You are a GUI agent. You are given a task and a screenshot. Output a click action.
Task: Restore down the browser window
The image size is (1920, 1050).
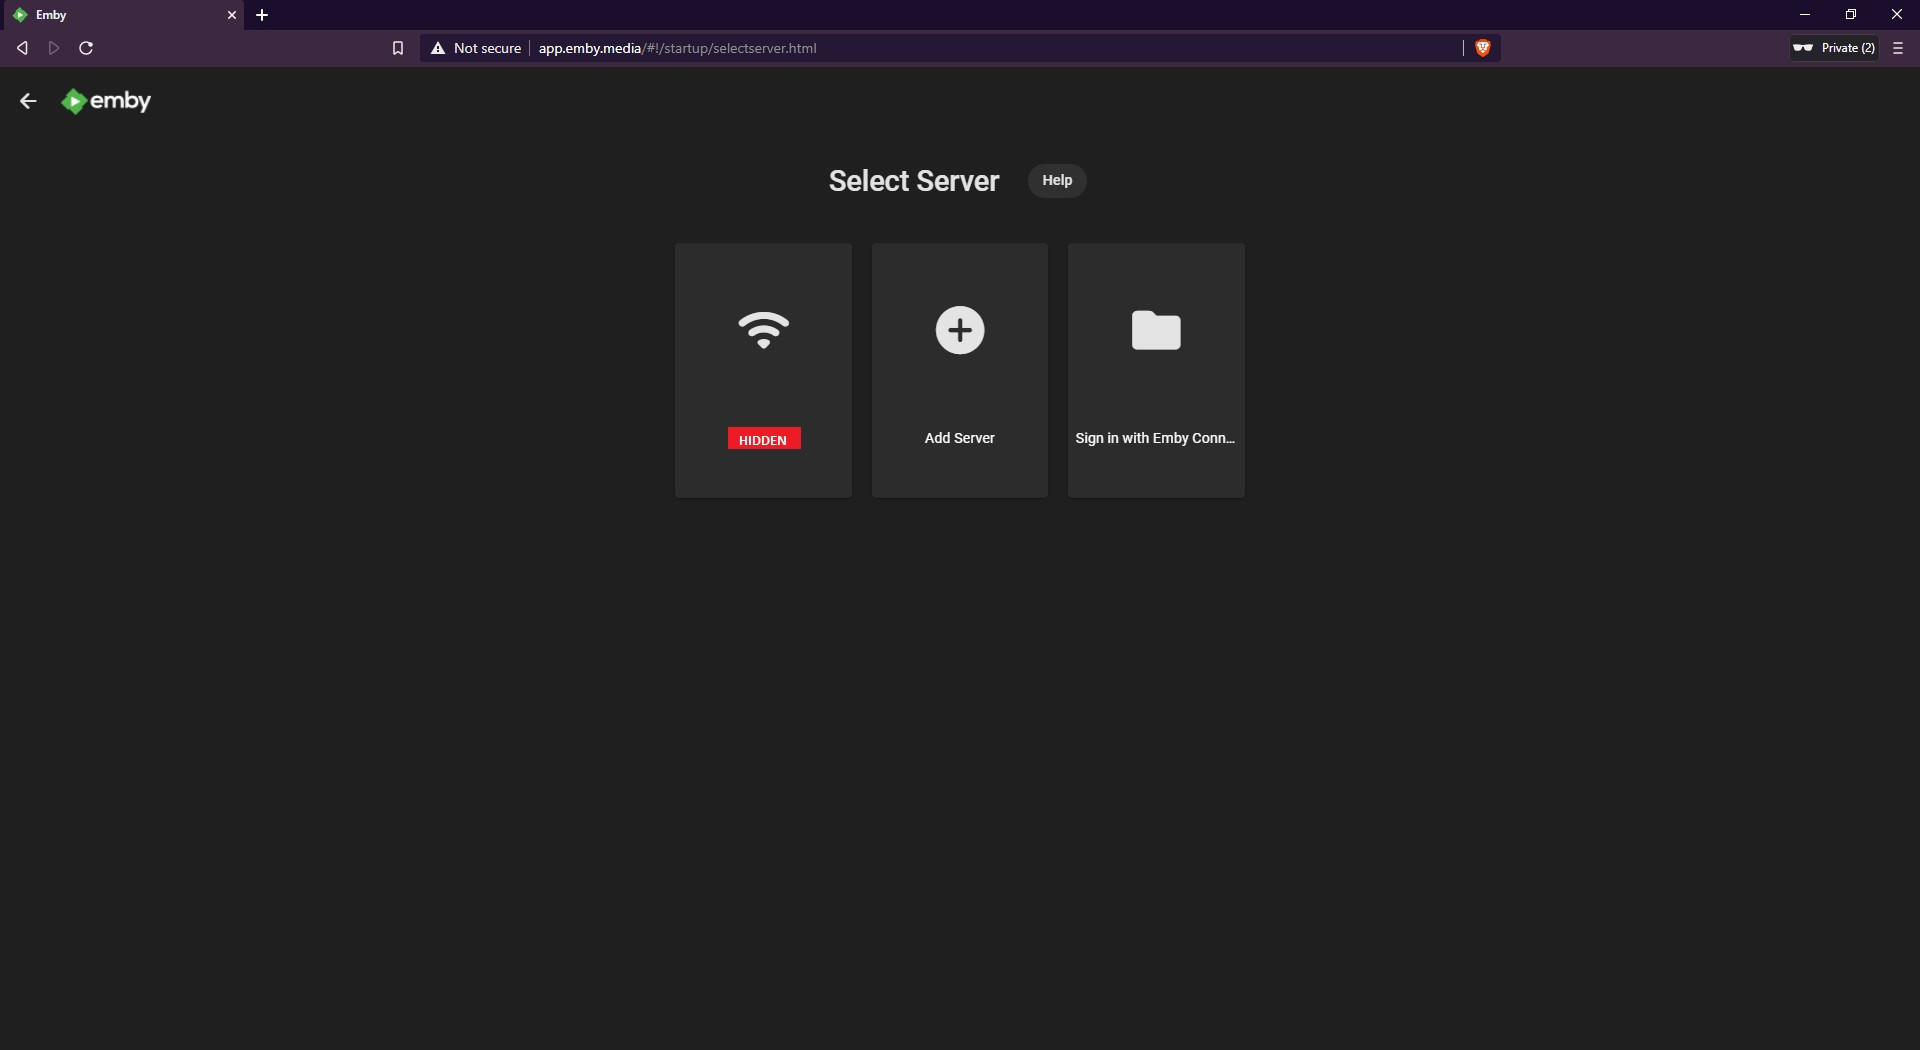[x=1851, y=15]
